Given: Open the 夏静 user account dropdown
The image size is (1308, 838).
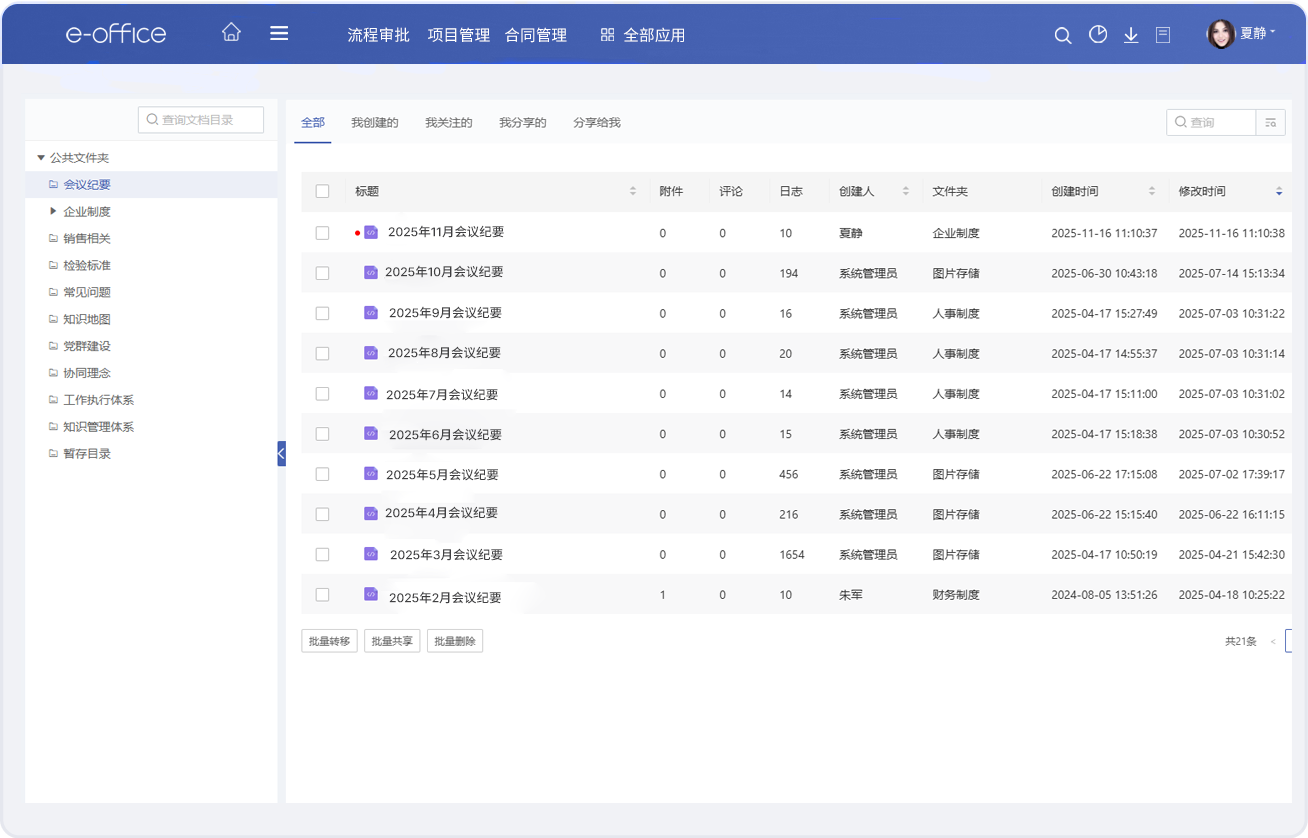Looking at the screenshot, I should (1242, 34).
